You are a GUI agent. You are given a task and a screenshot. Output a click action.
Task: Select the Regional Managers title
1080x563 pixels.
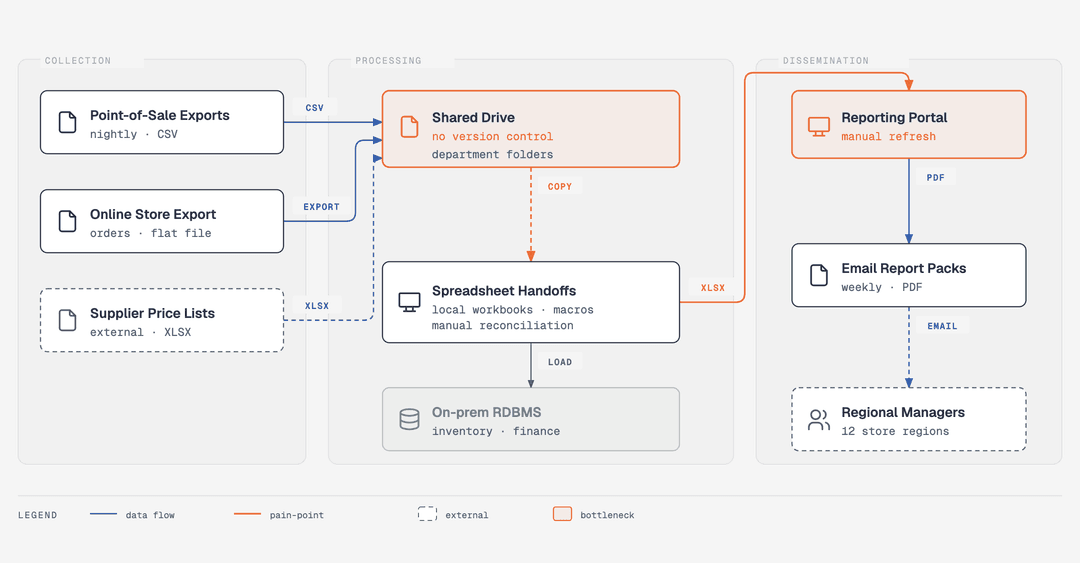[903, 412]
